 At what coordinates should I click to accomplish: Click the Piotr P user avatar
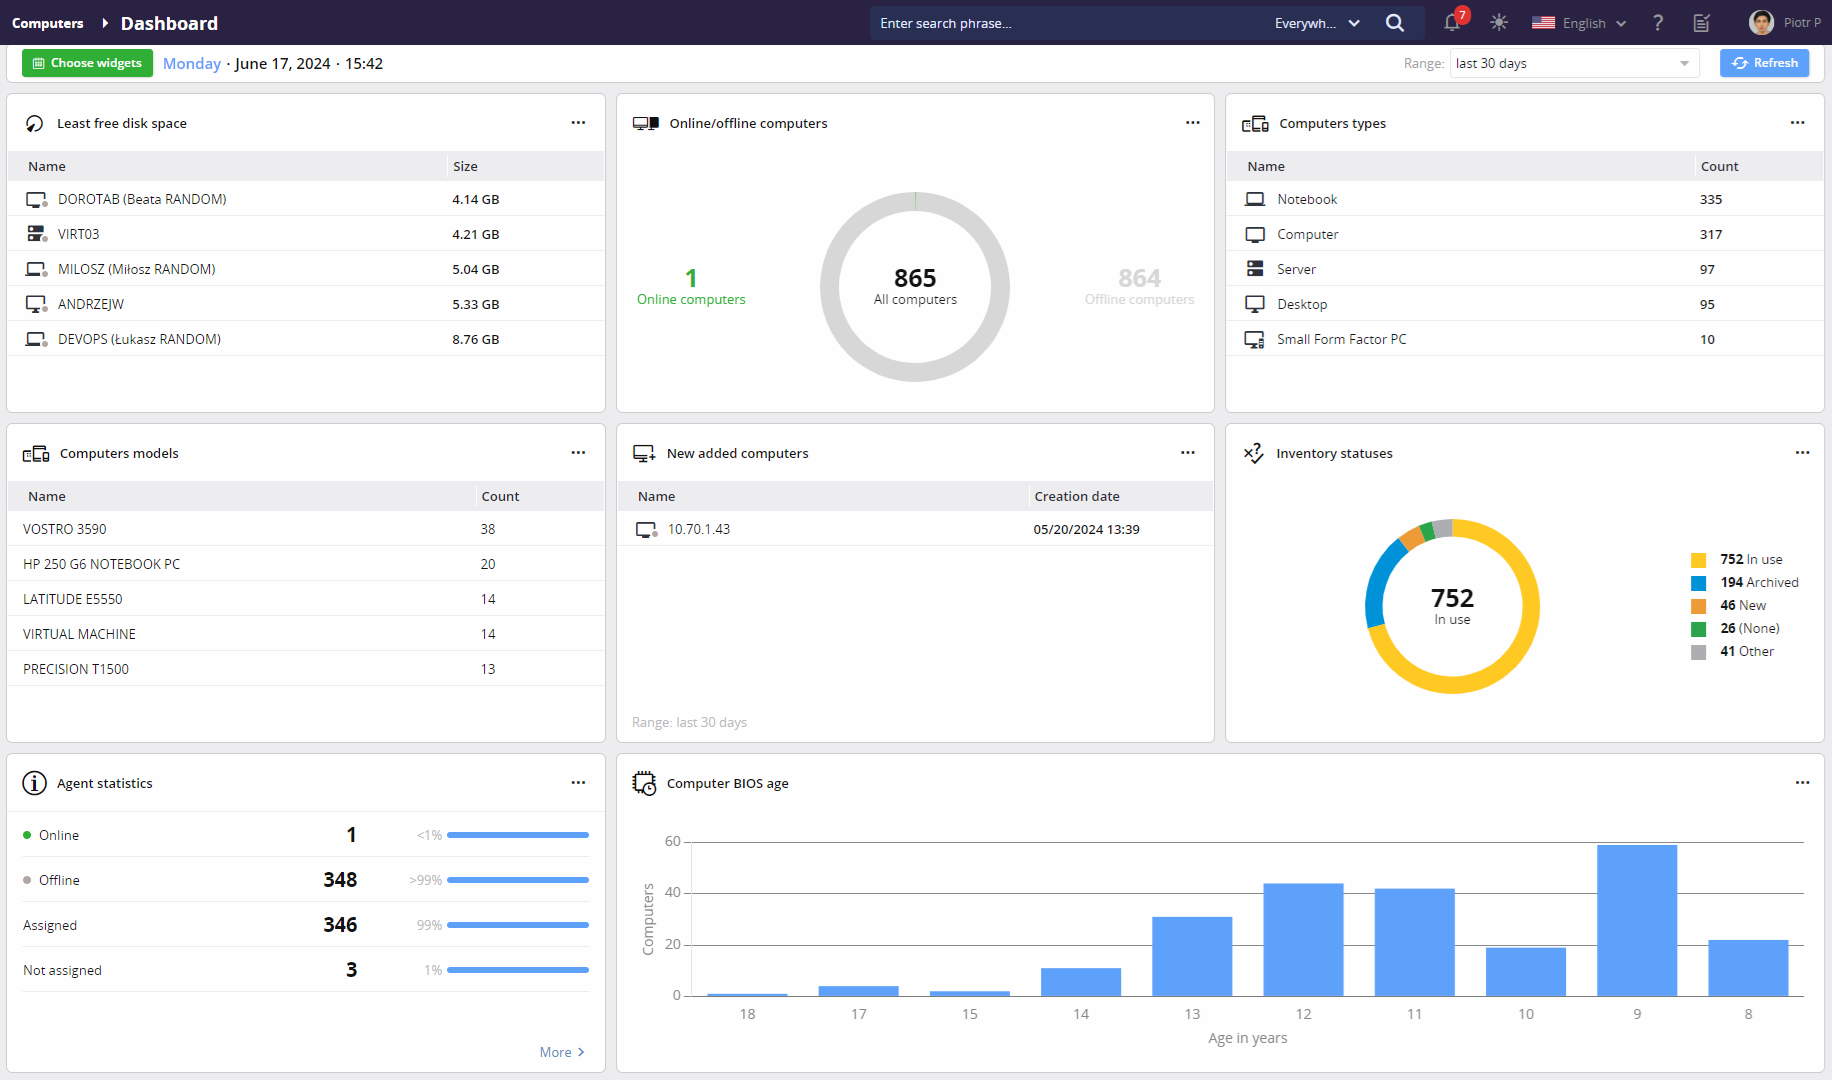(x=1761, y=23)
